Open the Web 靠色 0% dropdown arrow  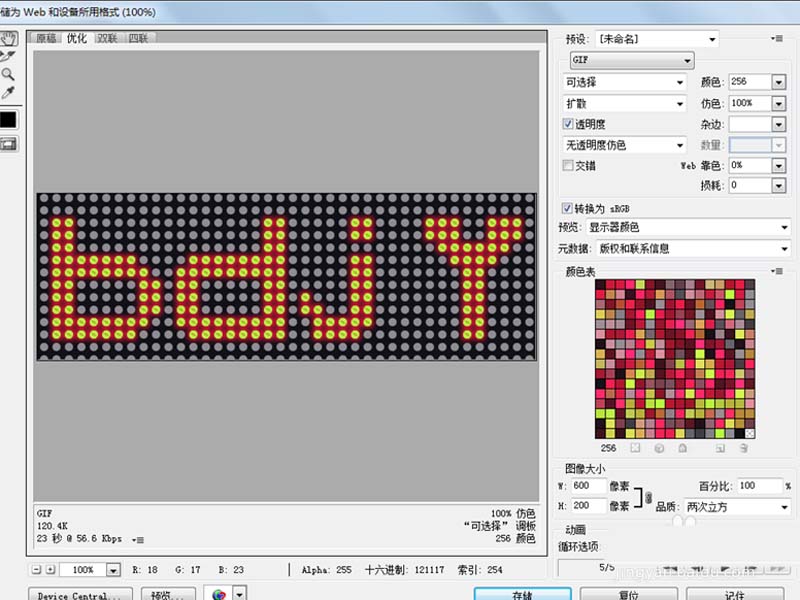click(x=779, y=165)
